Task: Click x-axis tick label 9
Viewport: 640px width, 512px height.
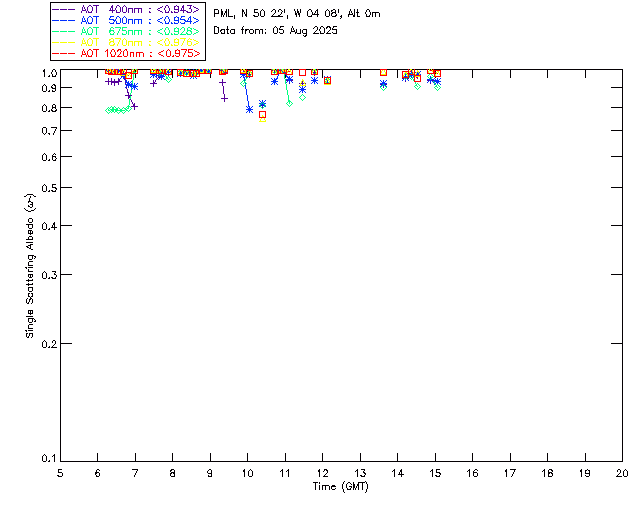Action: 210,473
